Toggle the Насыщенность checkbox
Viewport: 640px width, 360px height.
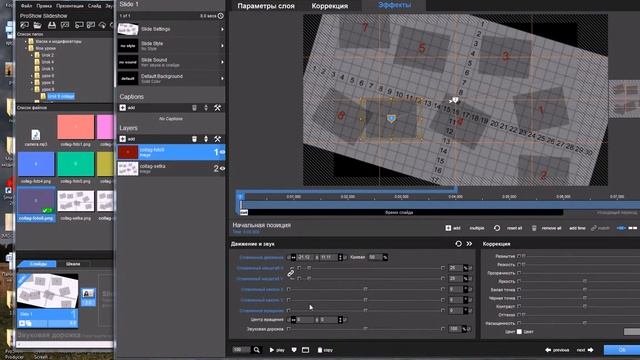pyautogui.click(x=519, y=323)
